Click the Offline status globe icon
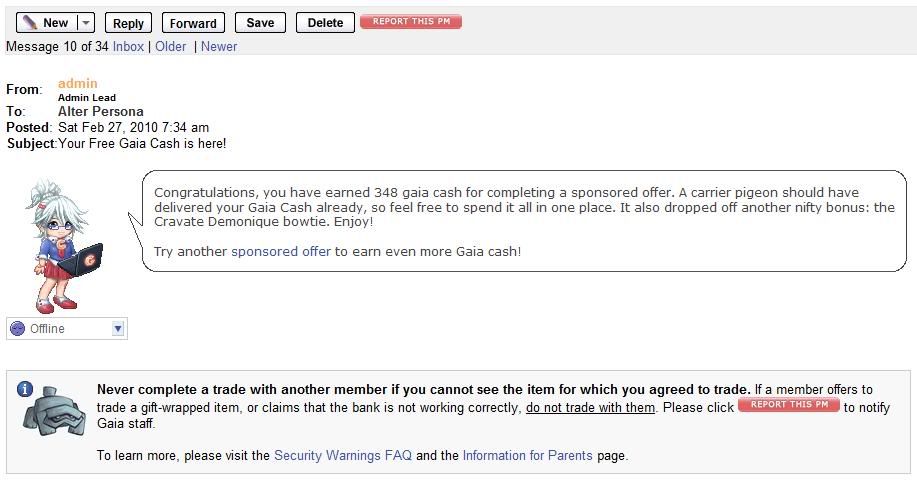 coord(18,329)
